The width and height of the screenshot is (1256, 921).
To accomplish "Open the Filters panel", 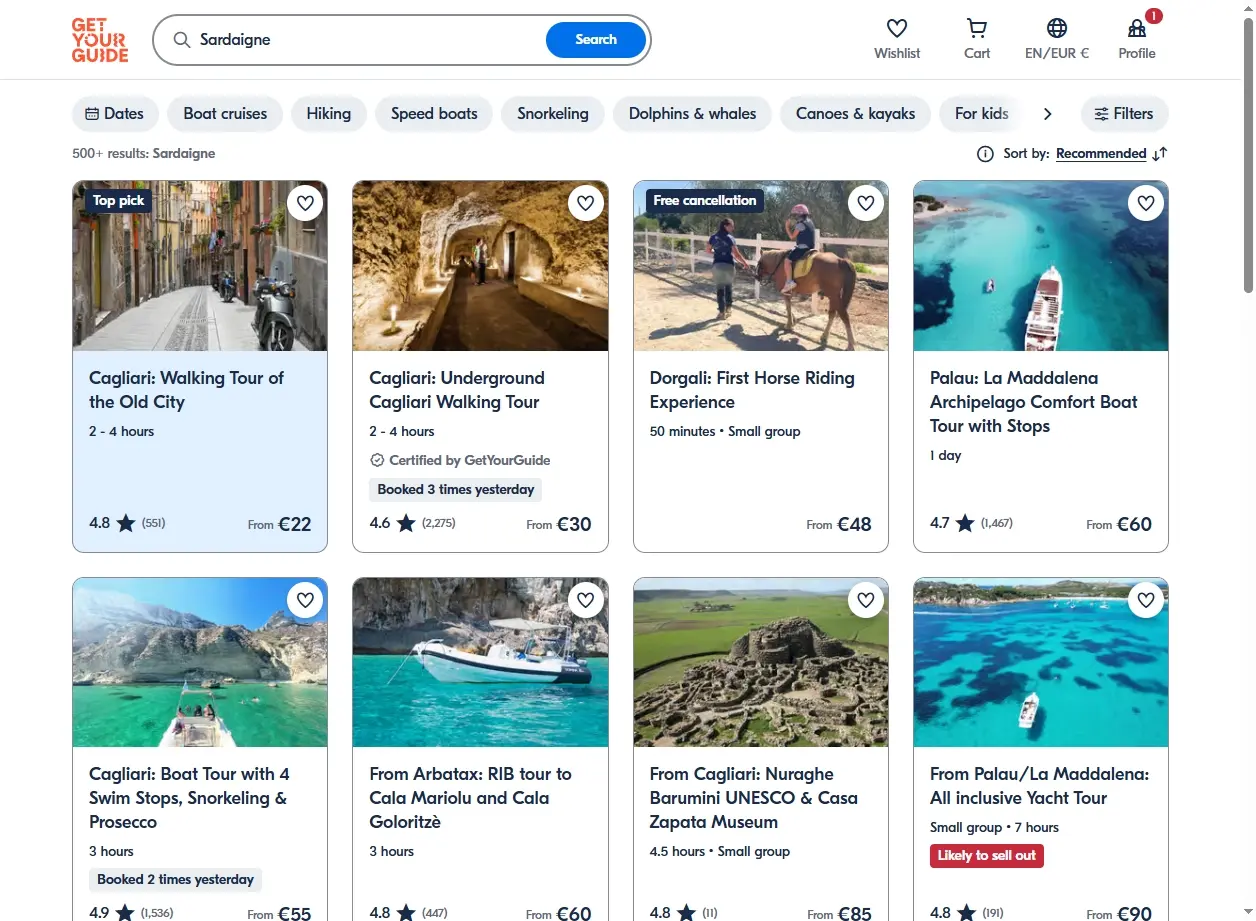I will pos(1124,114).
